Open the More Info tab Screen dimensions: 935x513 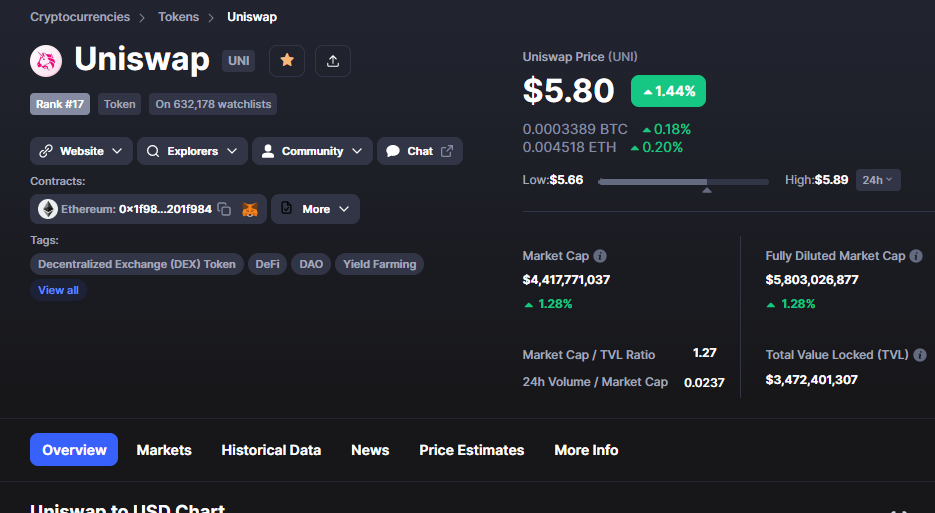coord(586,450)
